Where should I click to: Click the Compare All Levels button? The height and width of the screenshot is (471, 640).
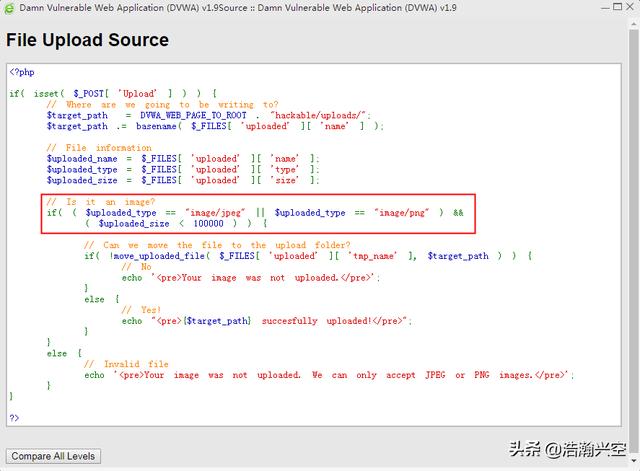pyautogui.click(x=53, y=456)
